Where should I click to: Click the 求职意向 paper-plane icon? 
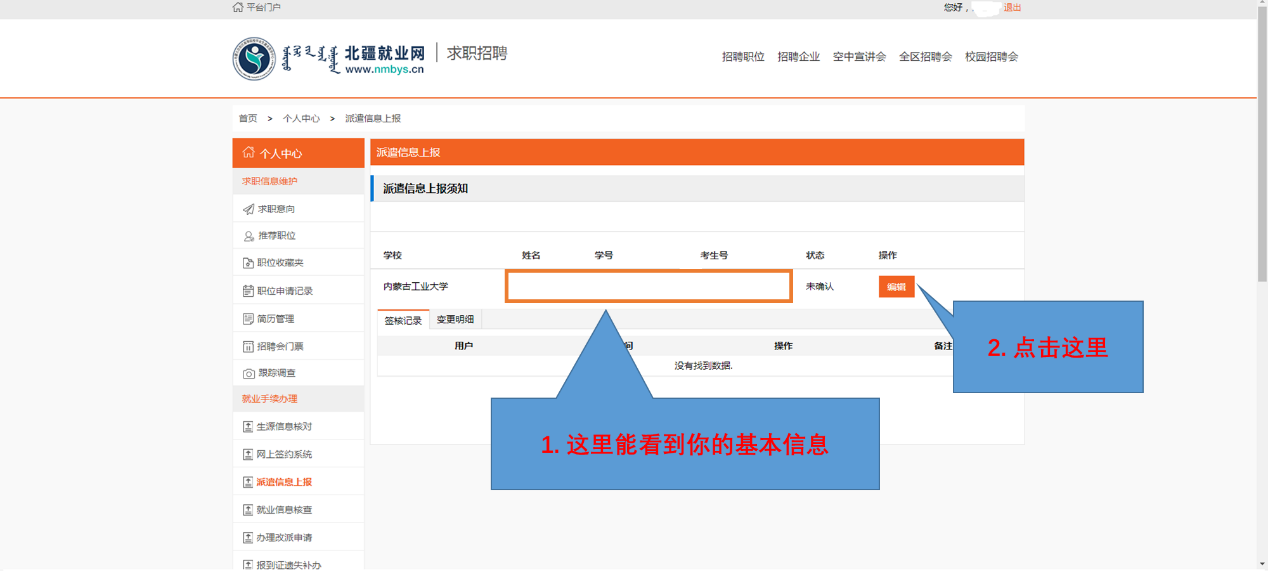tap(248, 209)
